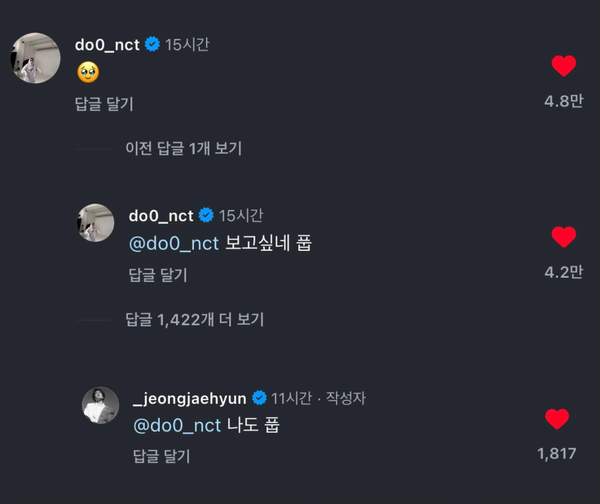
Task: Unlike the top do0_nct emoji comment
Action: [x=564, y=67]
